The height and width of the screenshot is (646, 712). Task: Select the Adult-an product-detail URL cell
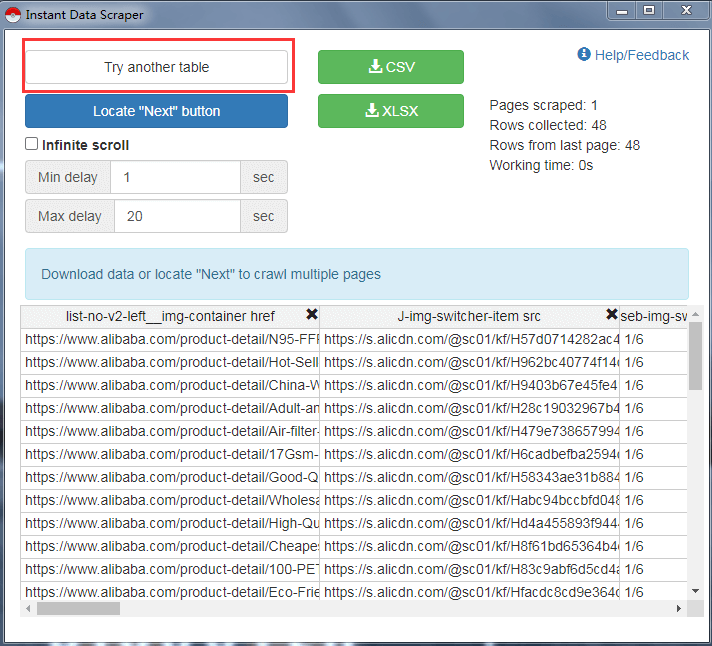170,409
